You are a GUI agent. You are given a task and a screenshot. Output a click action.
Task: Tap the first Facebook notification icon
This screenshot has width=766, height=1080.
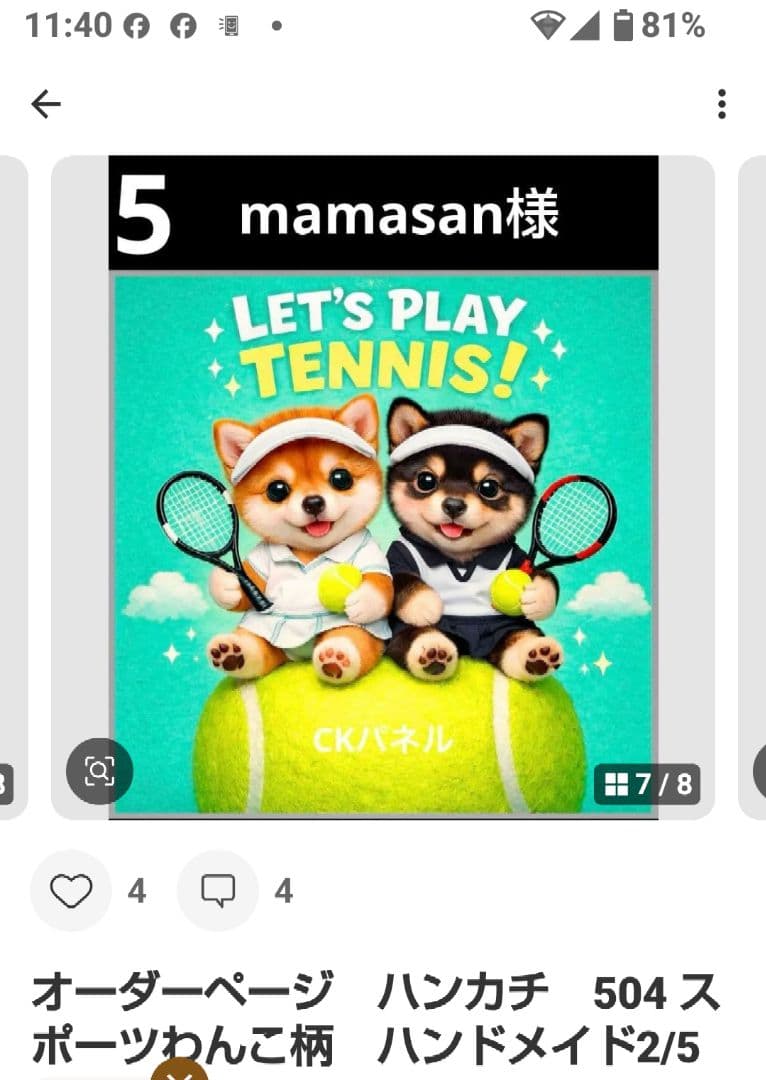coord(136,26)
